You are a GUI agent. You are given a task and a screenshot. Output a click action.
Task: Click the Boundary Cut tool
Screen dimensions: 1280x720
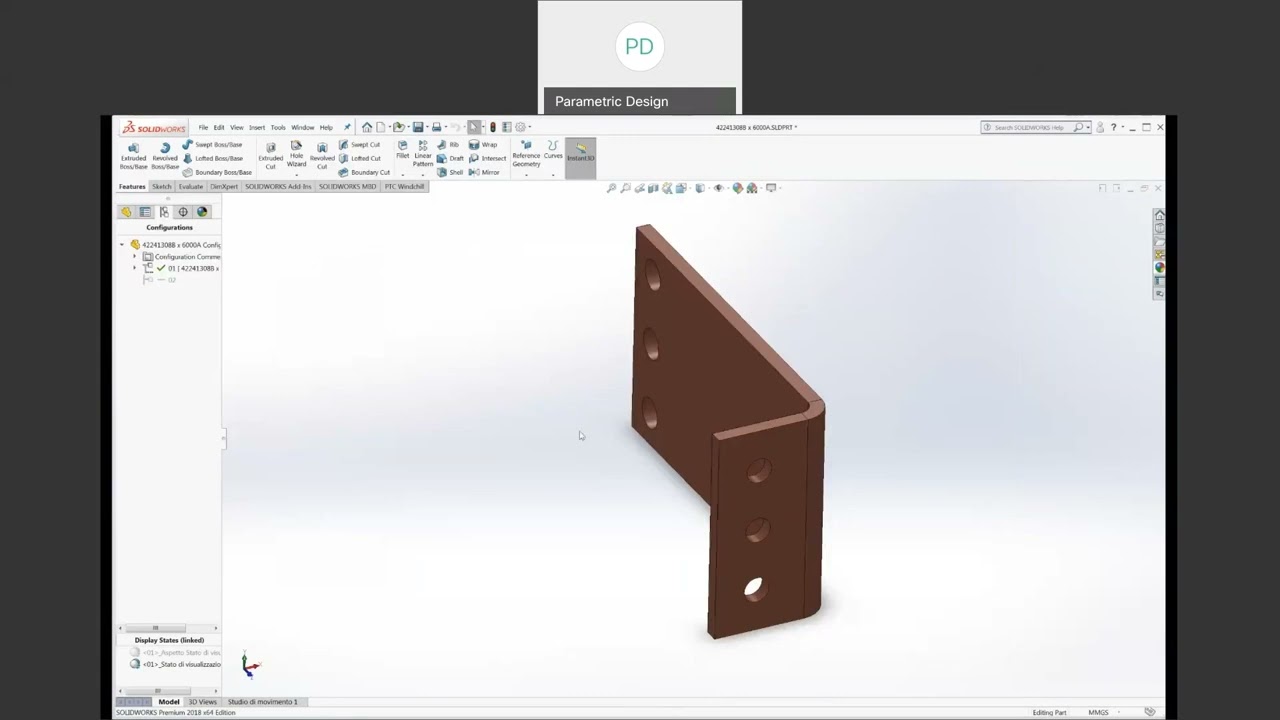[x=364, y=172]
